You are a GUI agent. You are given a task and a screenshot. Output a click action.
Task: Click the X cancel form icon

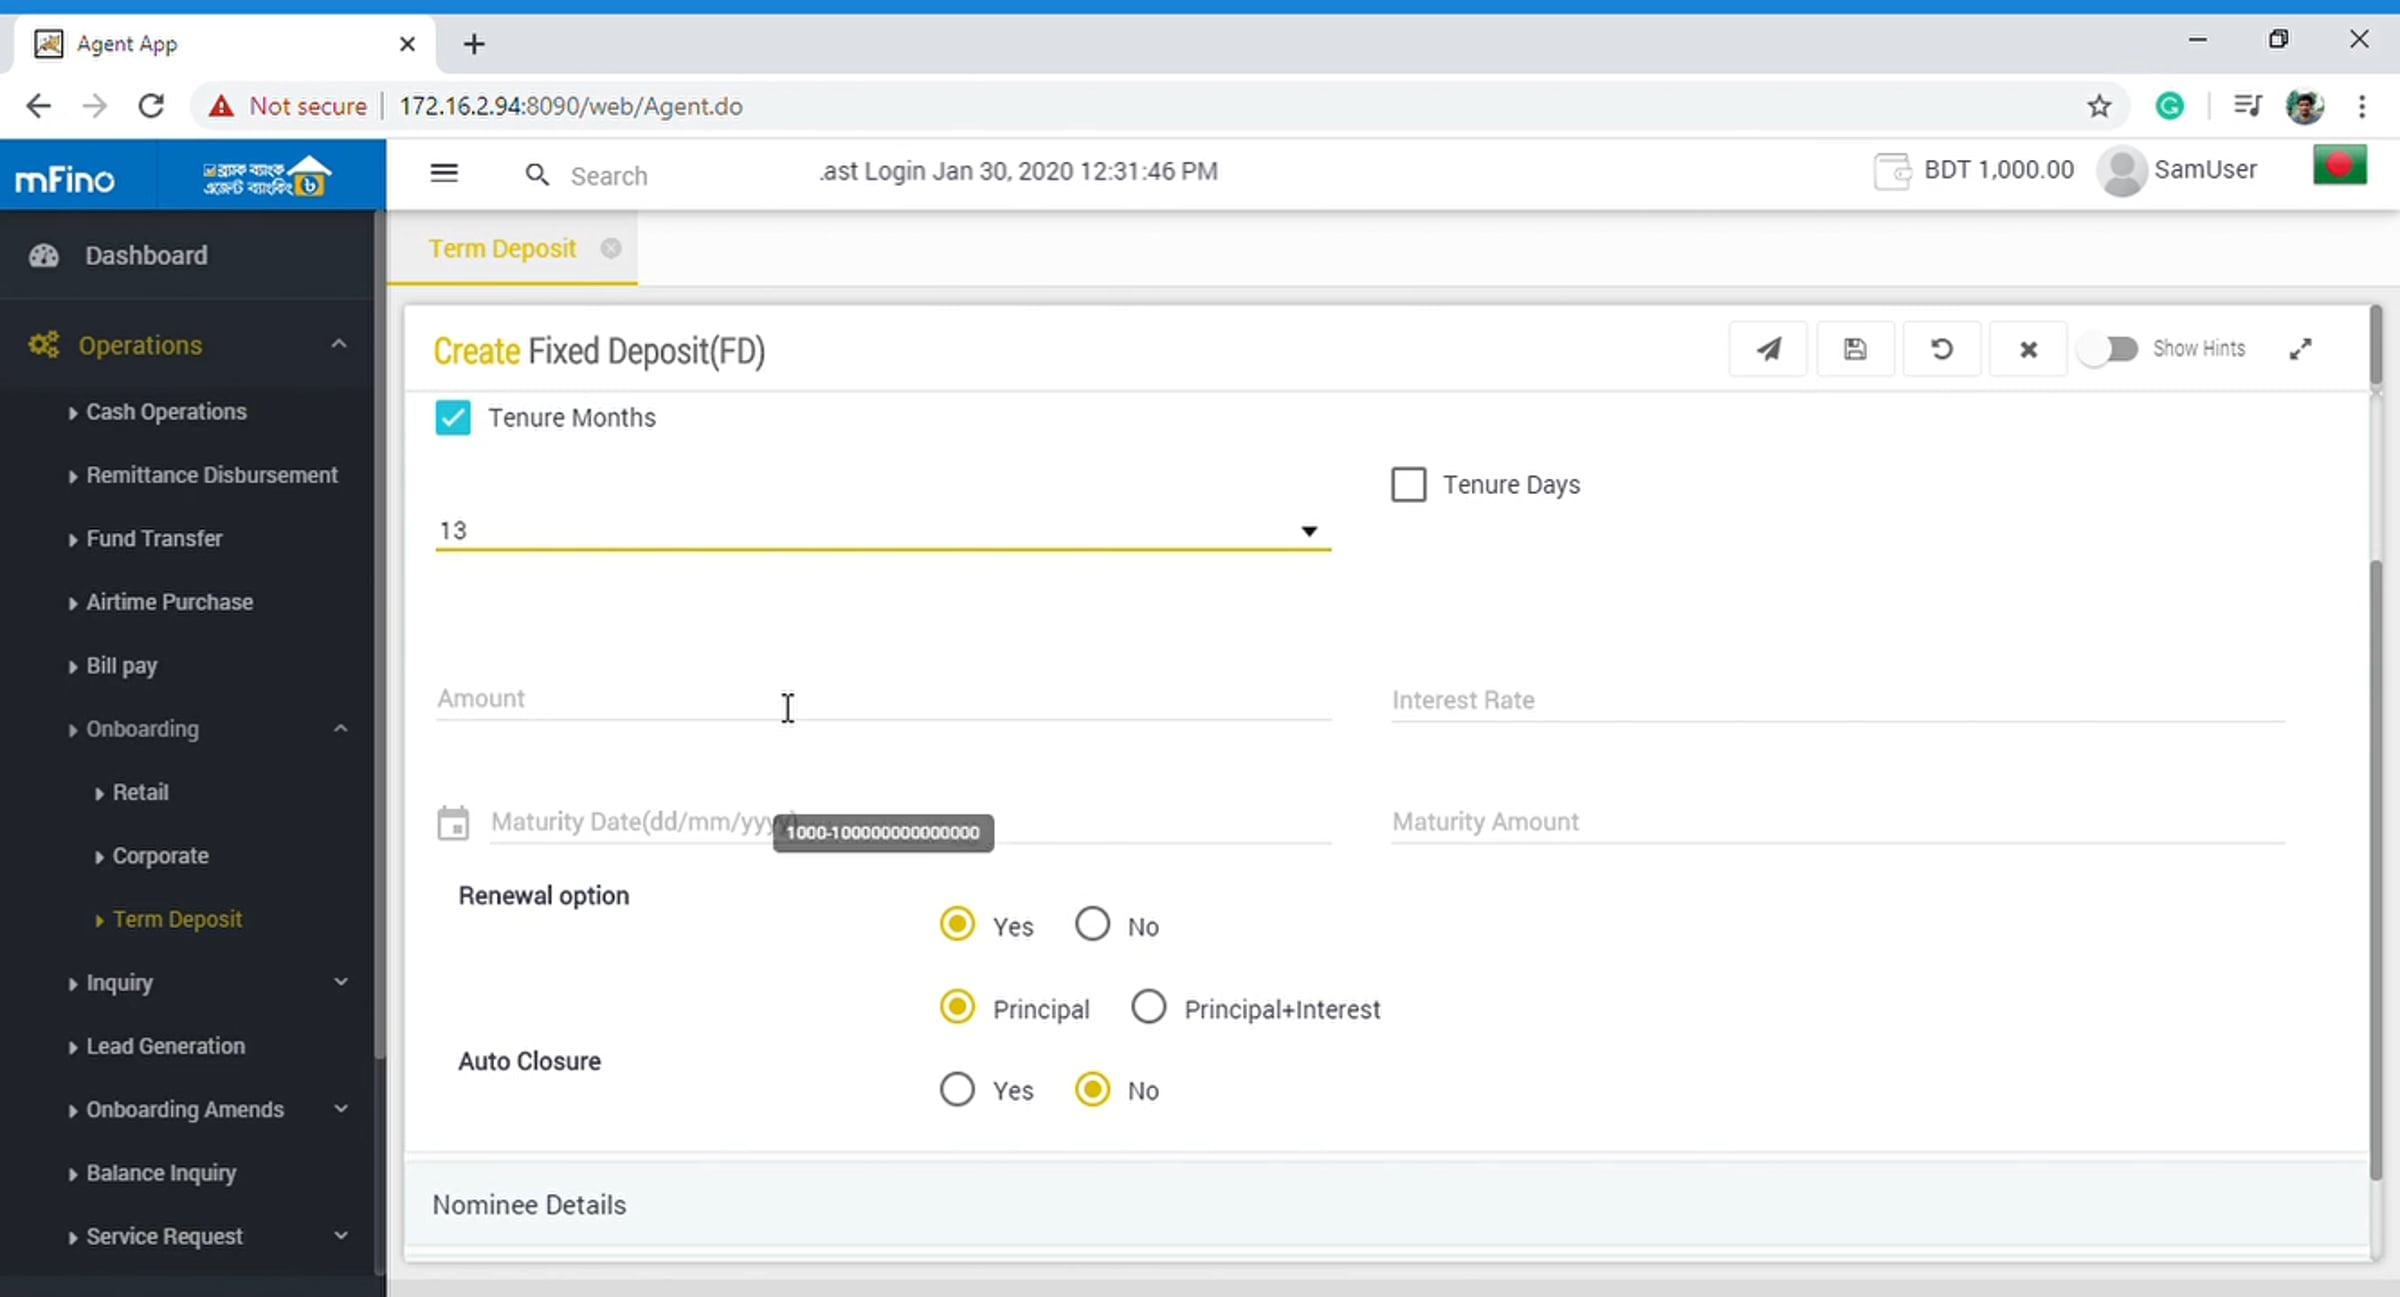[2028, 349]
